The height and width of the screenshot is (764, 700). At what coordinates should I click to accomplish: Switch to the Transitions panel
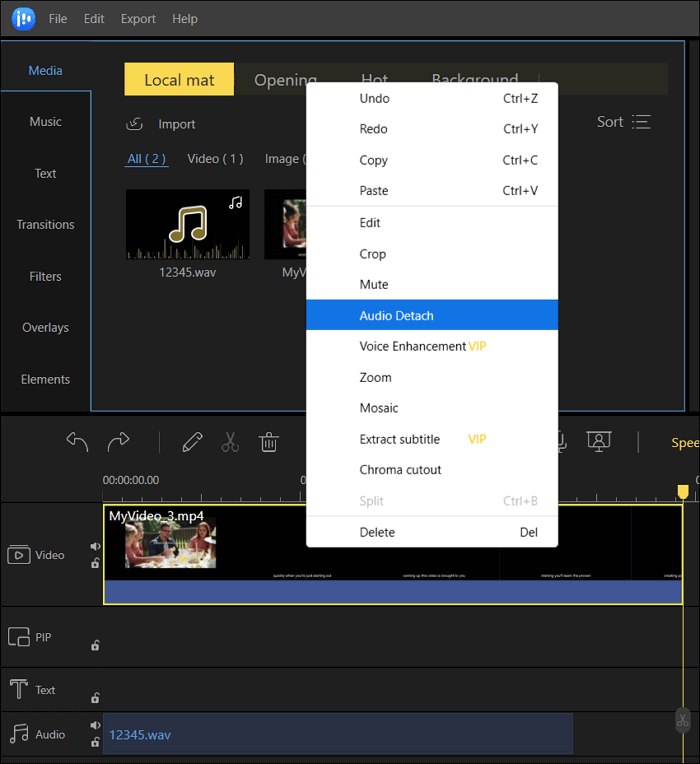tap(45, 225)
